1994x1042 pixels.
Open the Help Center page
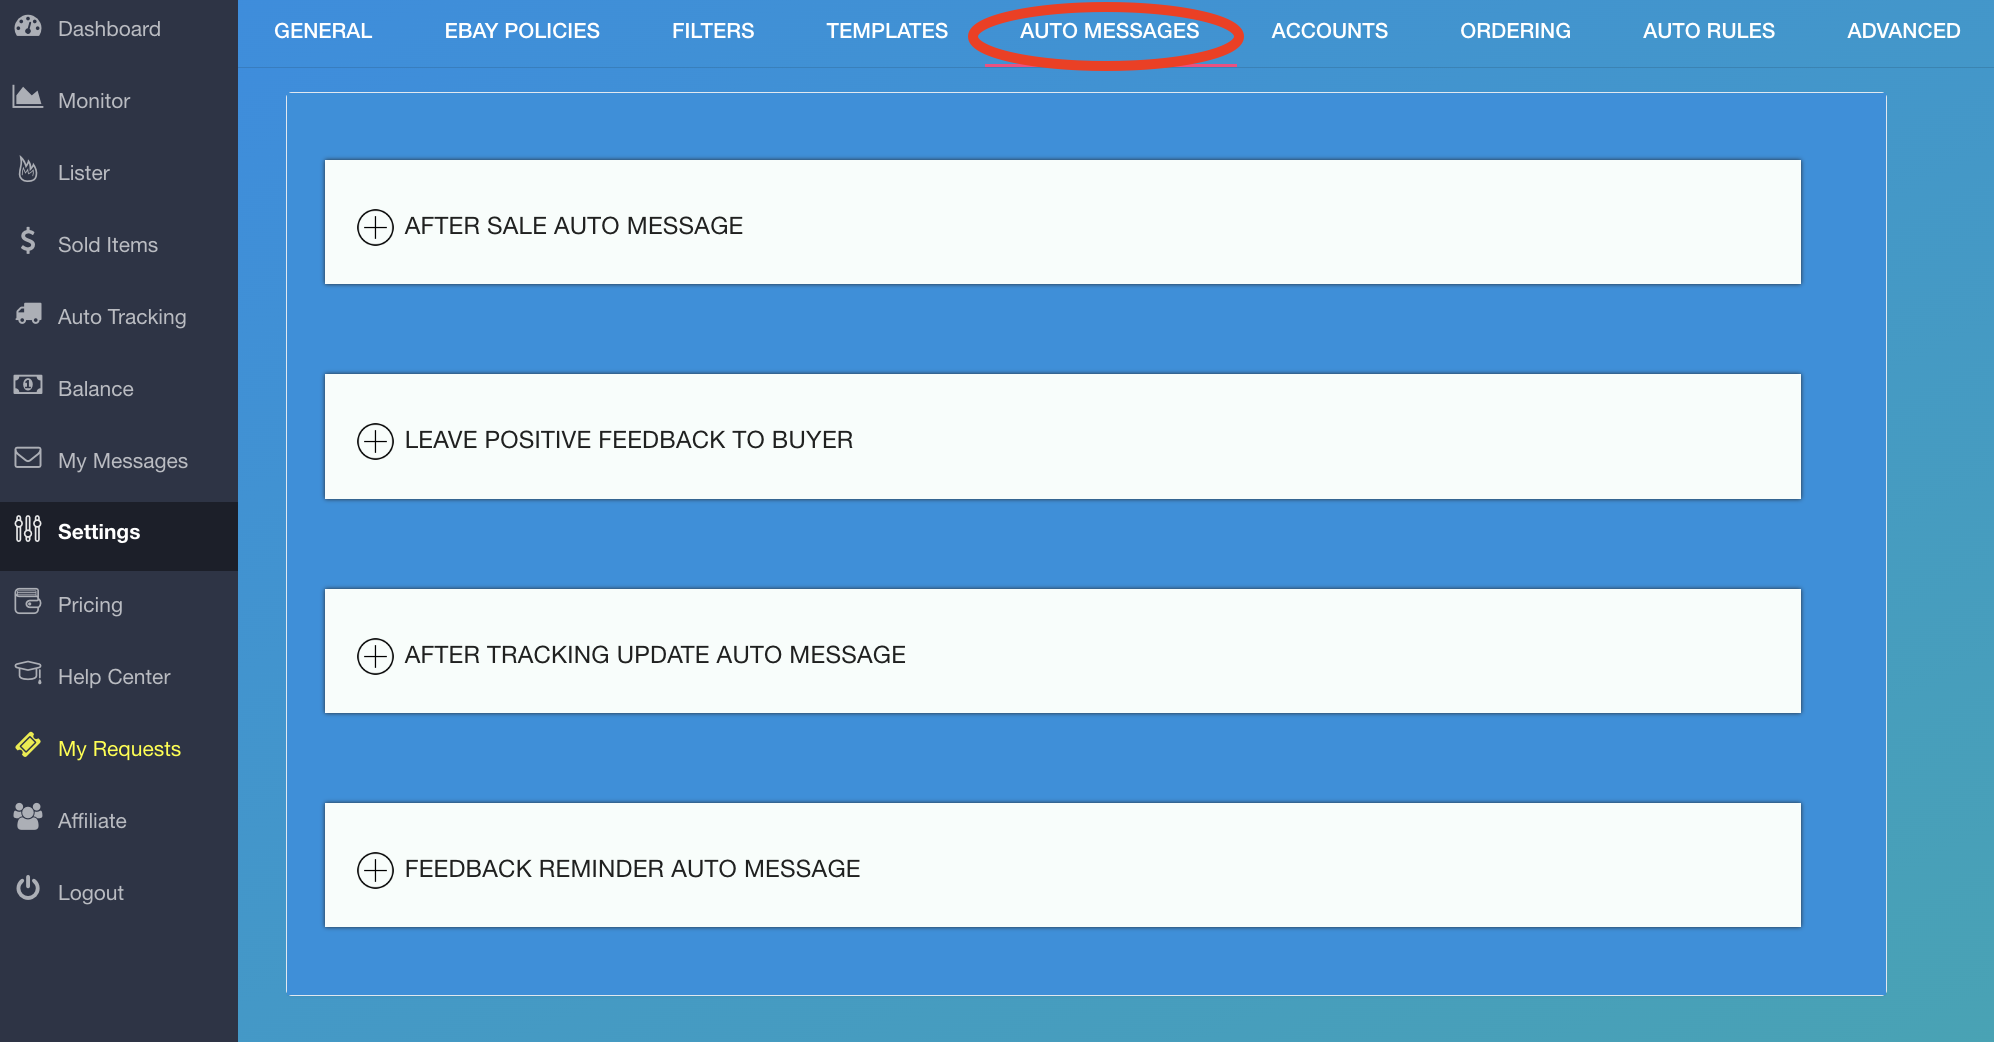click(x=114, y=677)
